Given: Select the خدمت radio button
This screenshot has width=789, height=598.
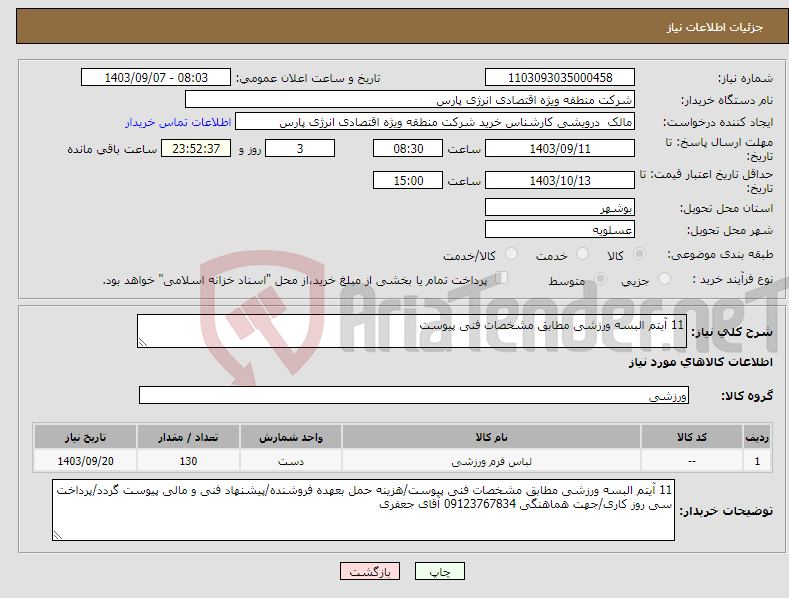Looking at the screenshot, I should (582, 254).
